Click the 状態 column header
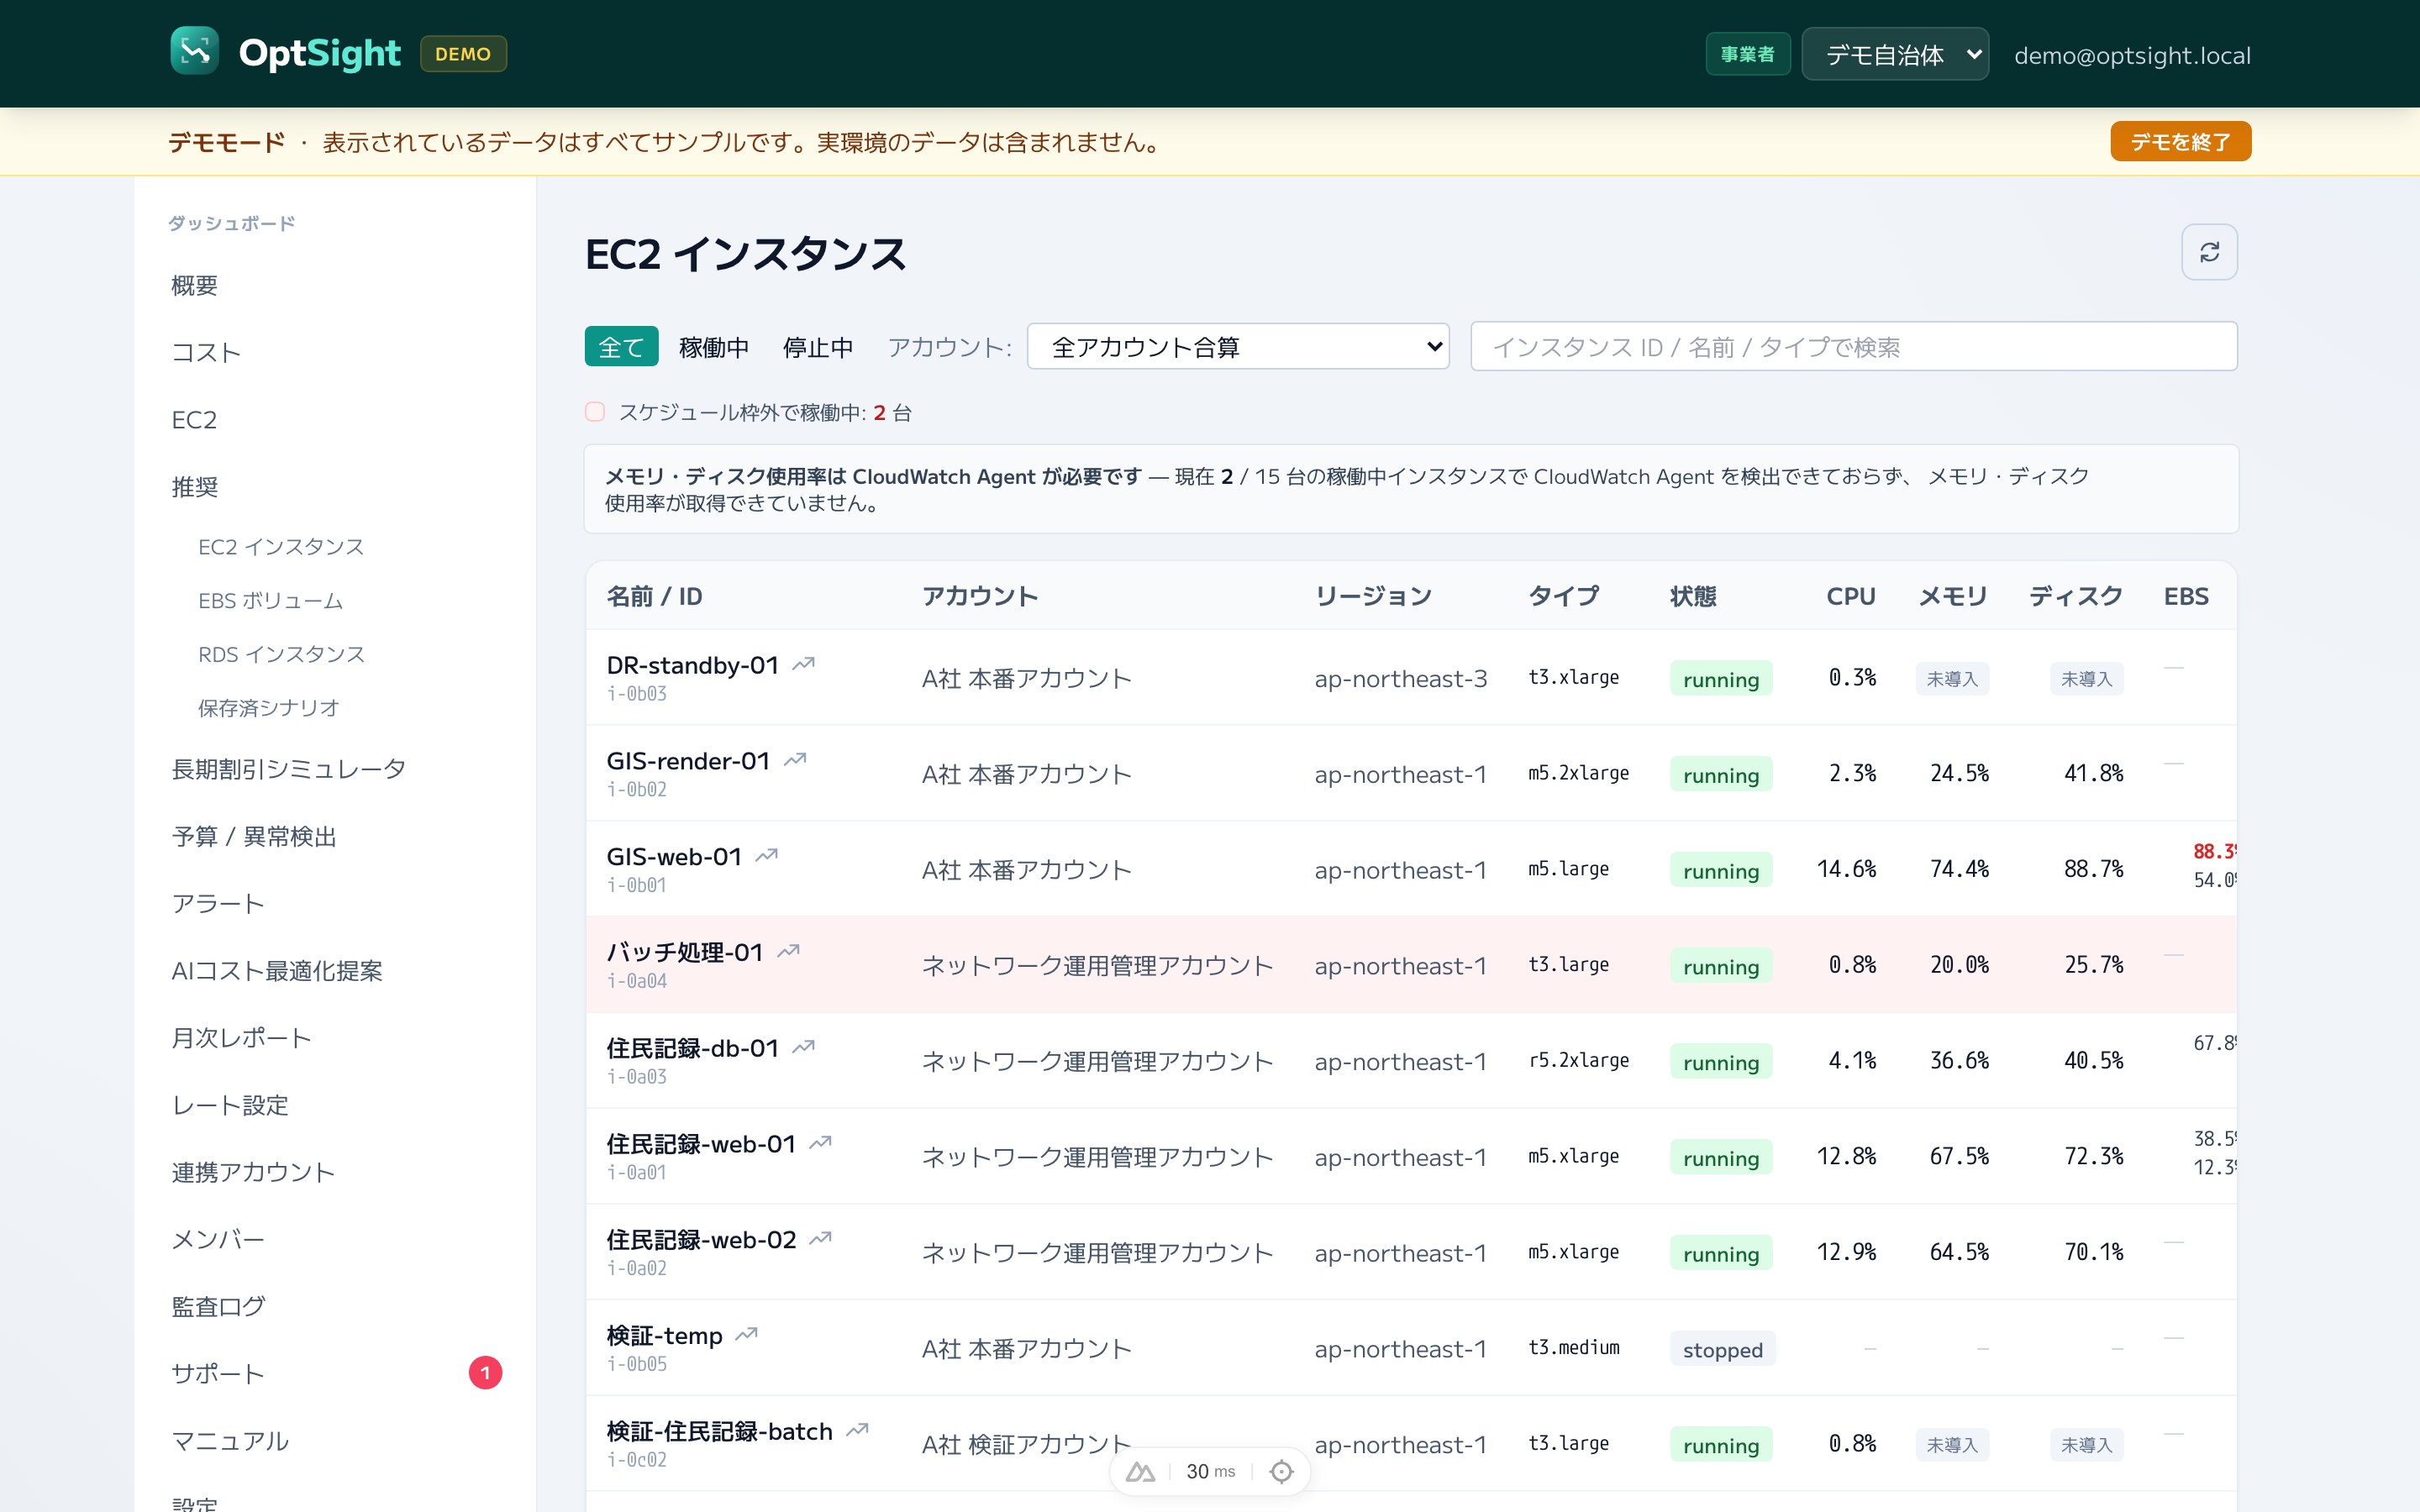Viewport: 2420px width, 1512px height. [x=1693, y=596]
